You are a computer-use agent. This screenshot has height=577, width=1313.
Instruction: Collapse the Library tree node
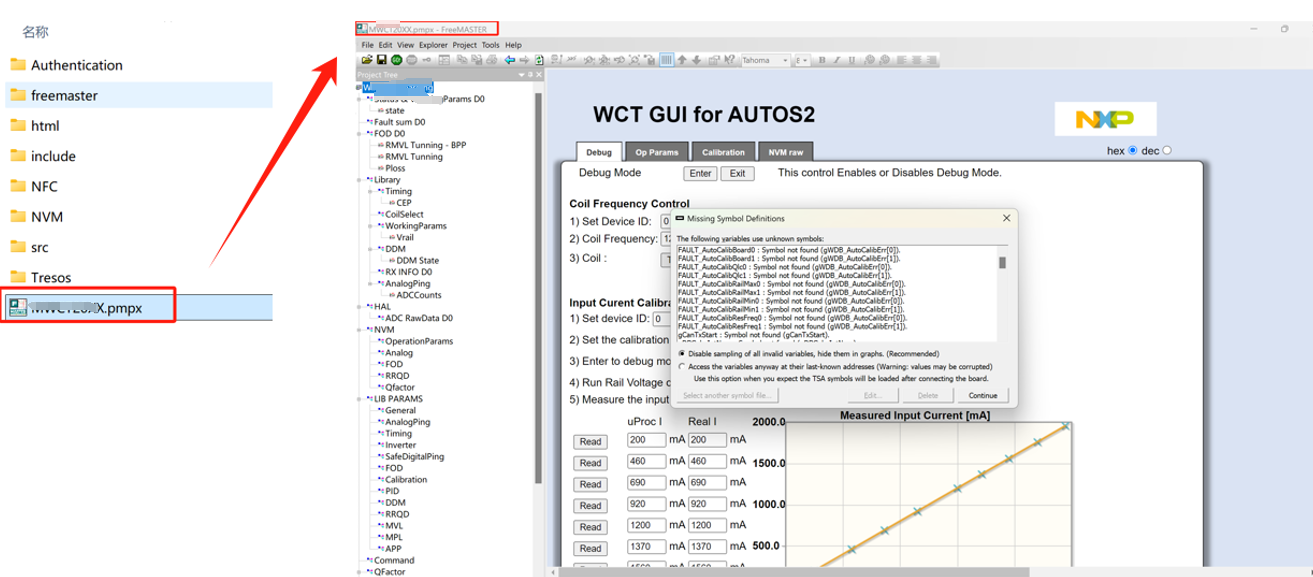361,180
